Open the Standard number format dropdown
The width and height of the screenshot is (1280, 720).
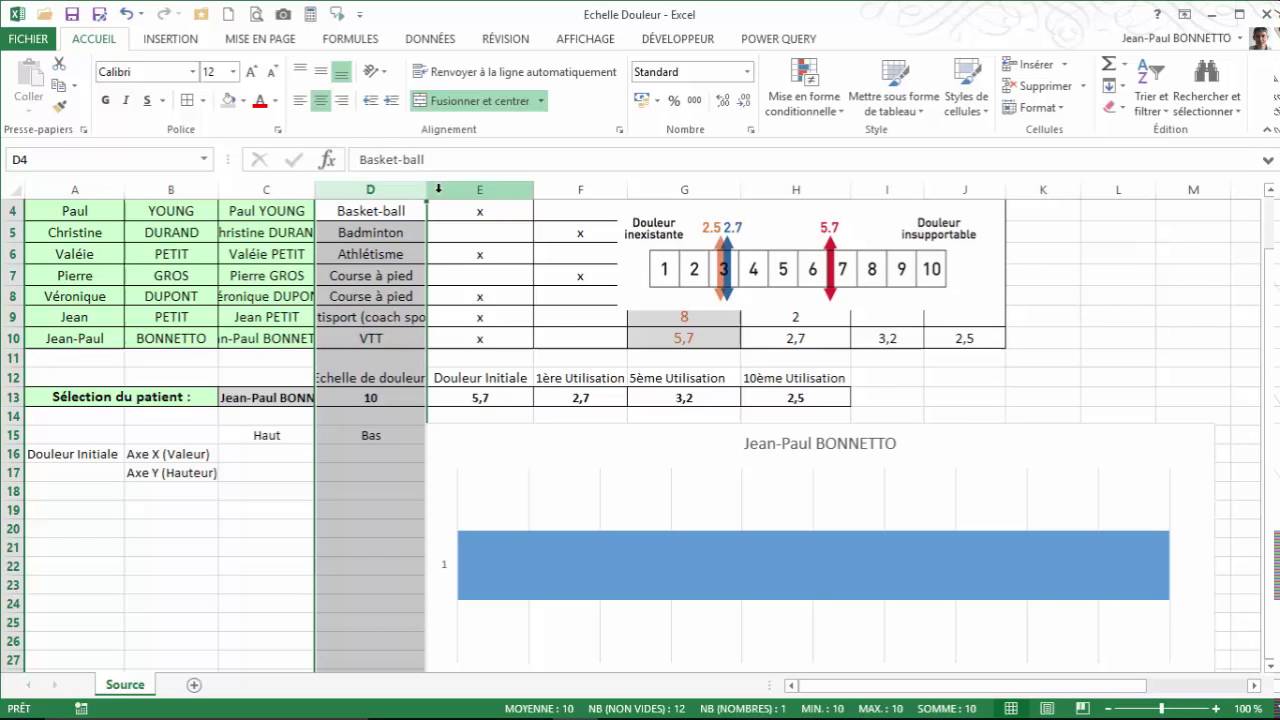pyautogui.click(x=747, y=72)
